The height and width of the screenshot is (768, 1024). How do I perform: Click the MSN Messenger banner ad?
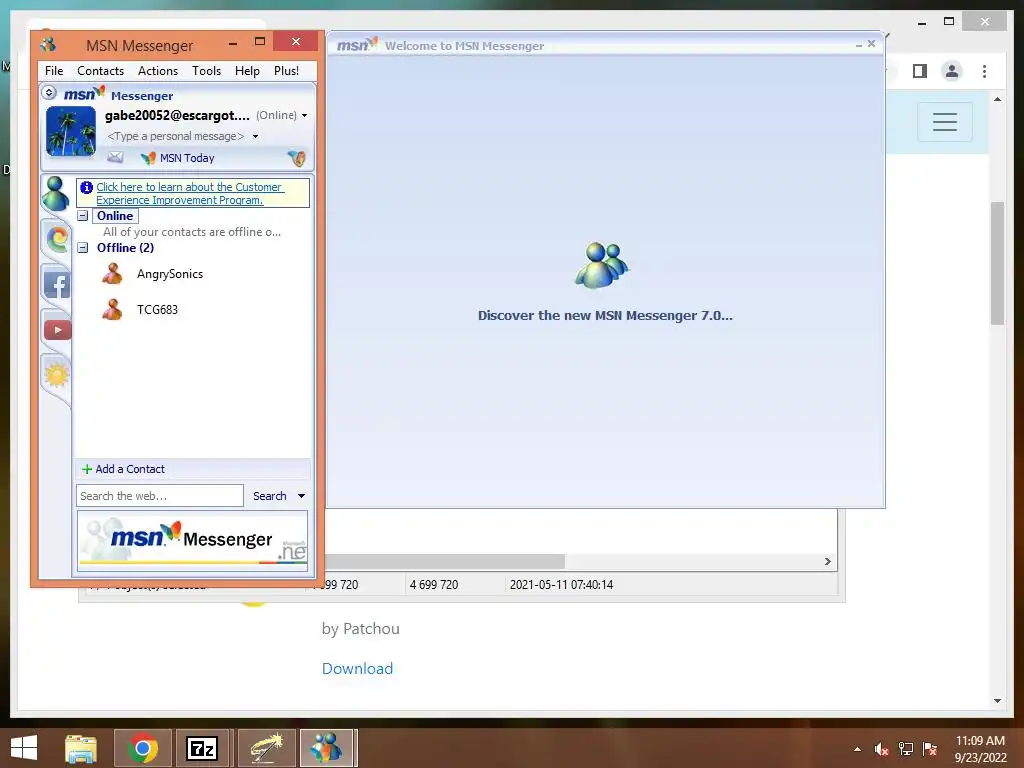(x=192, y=541)
